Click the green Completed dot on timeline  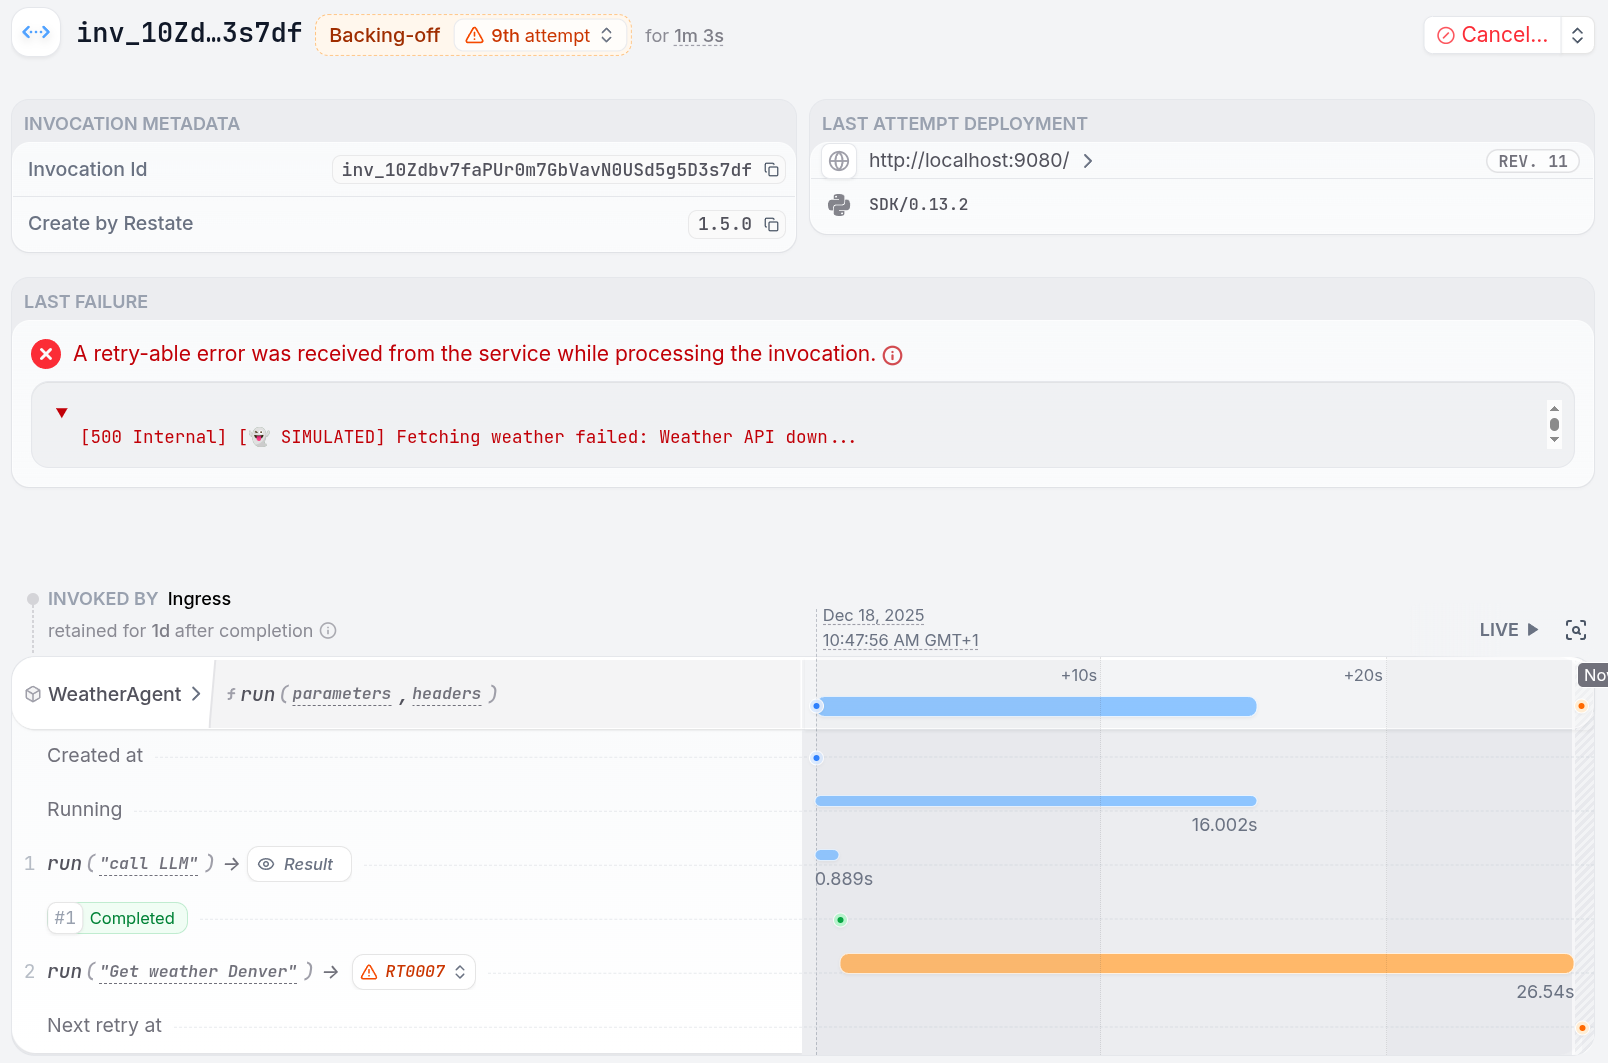point(840,920)
